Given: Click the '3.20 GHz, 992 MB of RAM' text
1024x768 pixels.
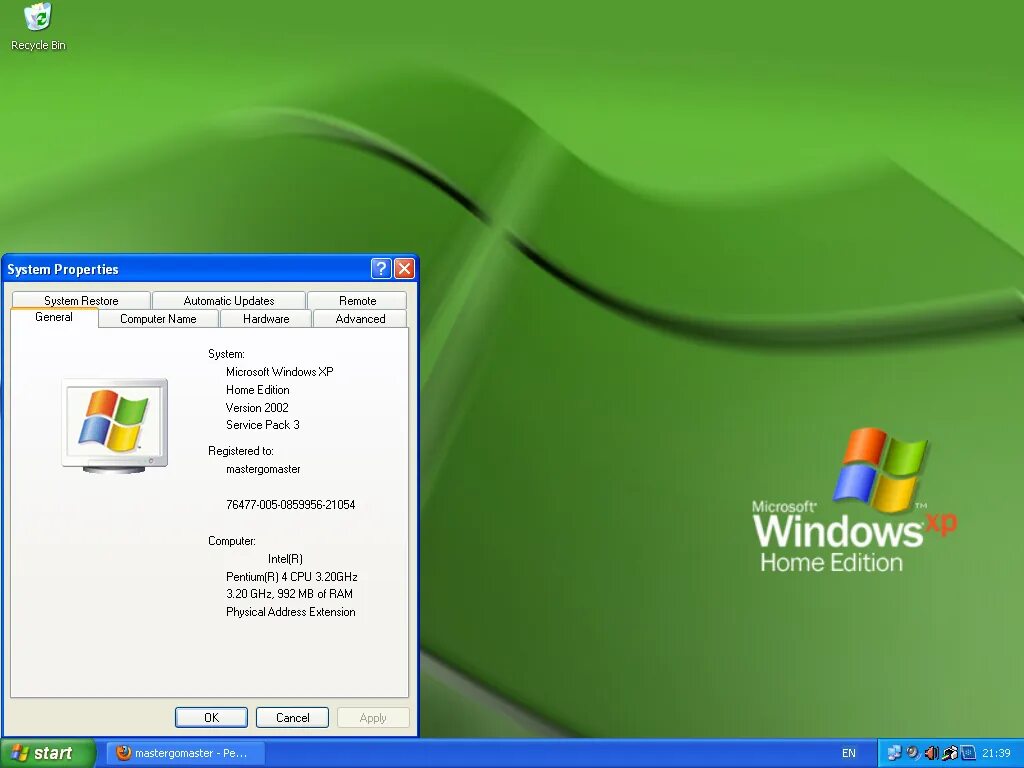Looking at the screenshot, I should click(x=289, y=594).
